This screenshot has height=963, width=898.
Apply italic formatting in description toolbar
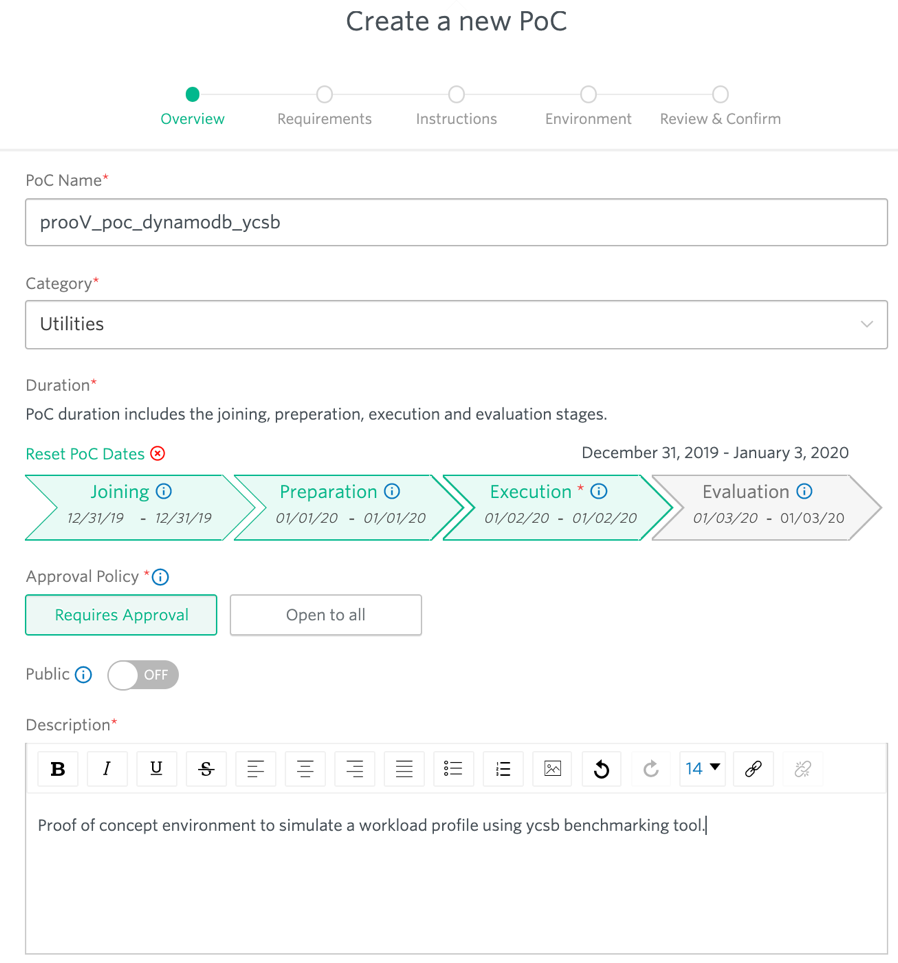click(107, 768)
